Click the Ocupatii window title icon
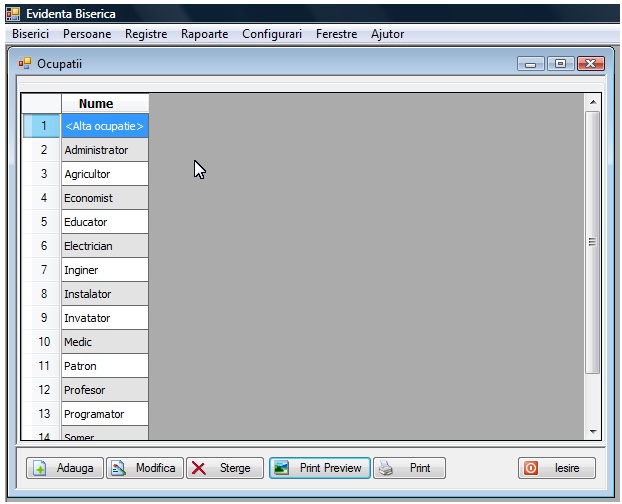Screen dimensions: 622x504 click(25, 64)
